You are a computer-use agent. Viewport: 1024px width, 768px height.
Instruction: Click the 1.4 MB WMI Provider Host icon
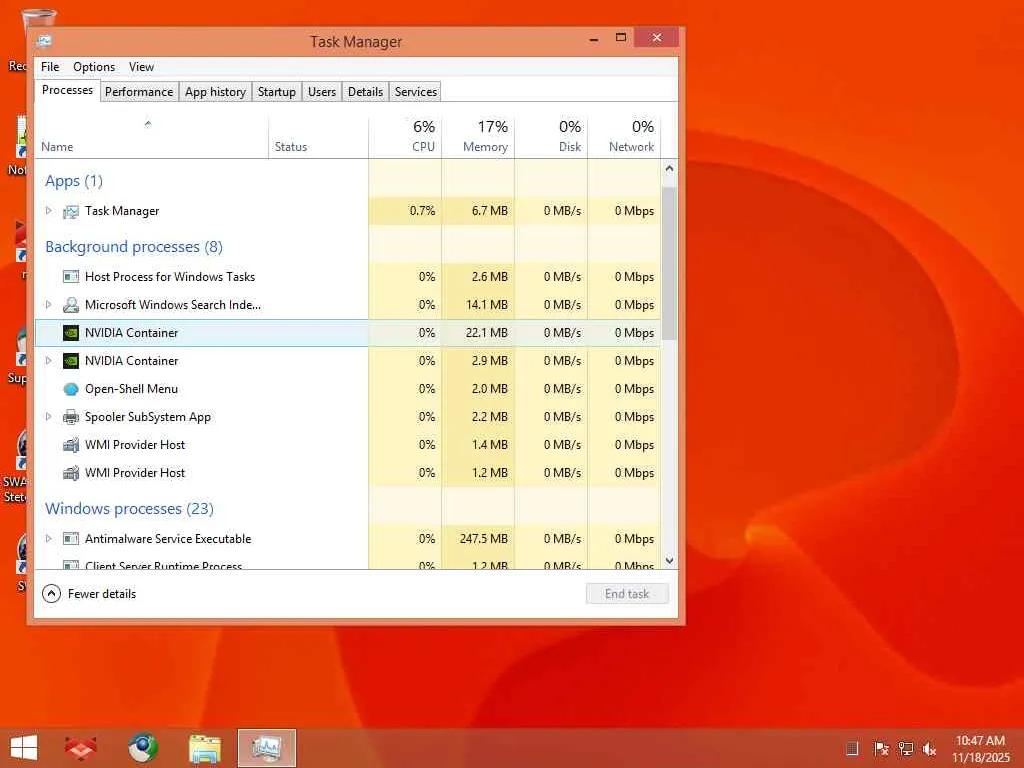click(x=71, y=445)
